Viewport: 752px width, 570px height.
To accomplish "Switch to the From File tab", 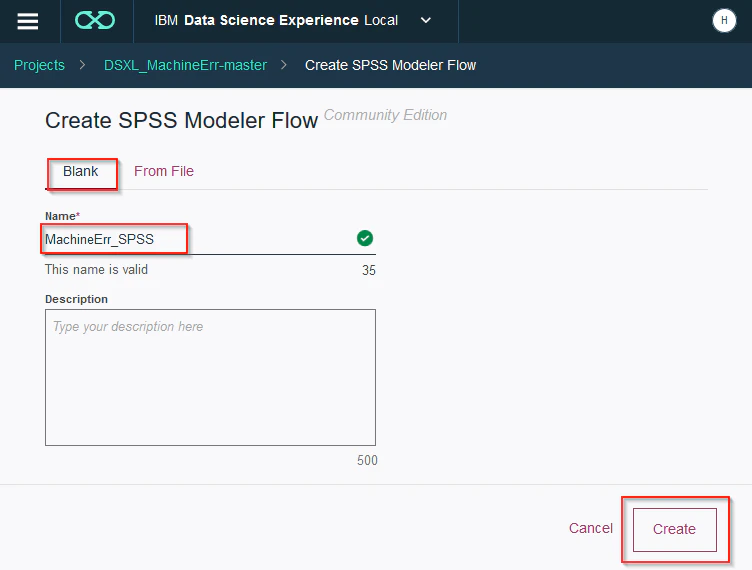I will click(x=164, y=171).
